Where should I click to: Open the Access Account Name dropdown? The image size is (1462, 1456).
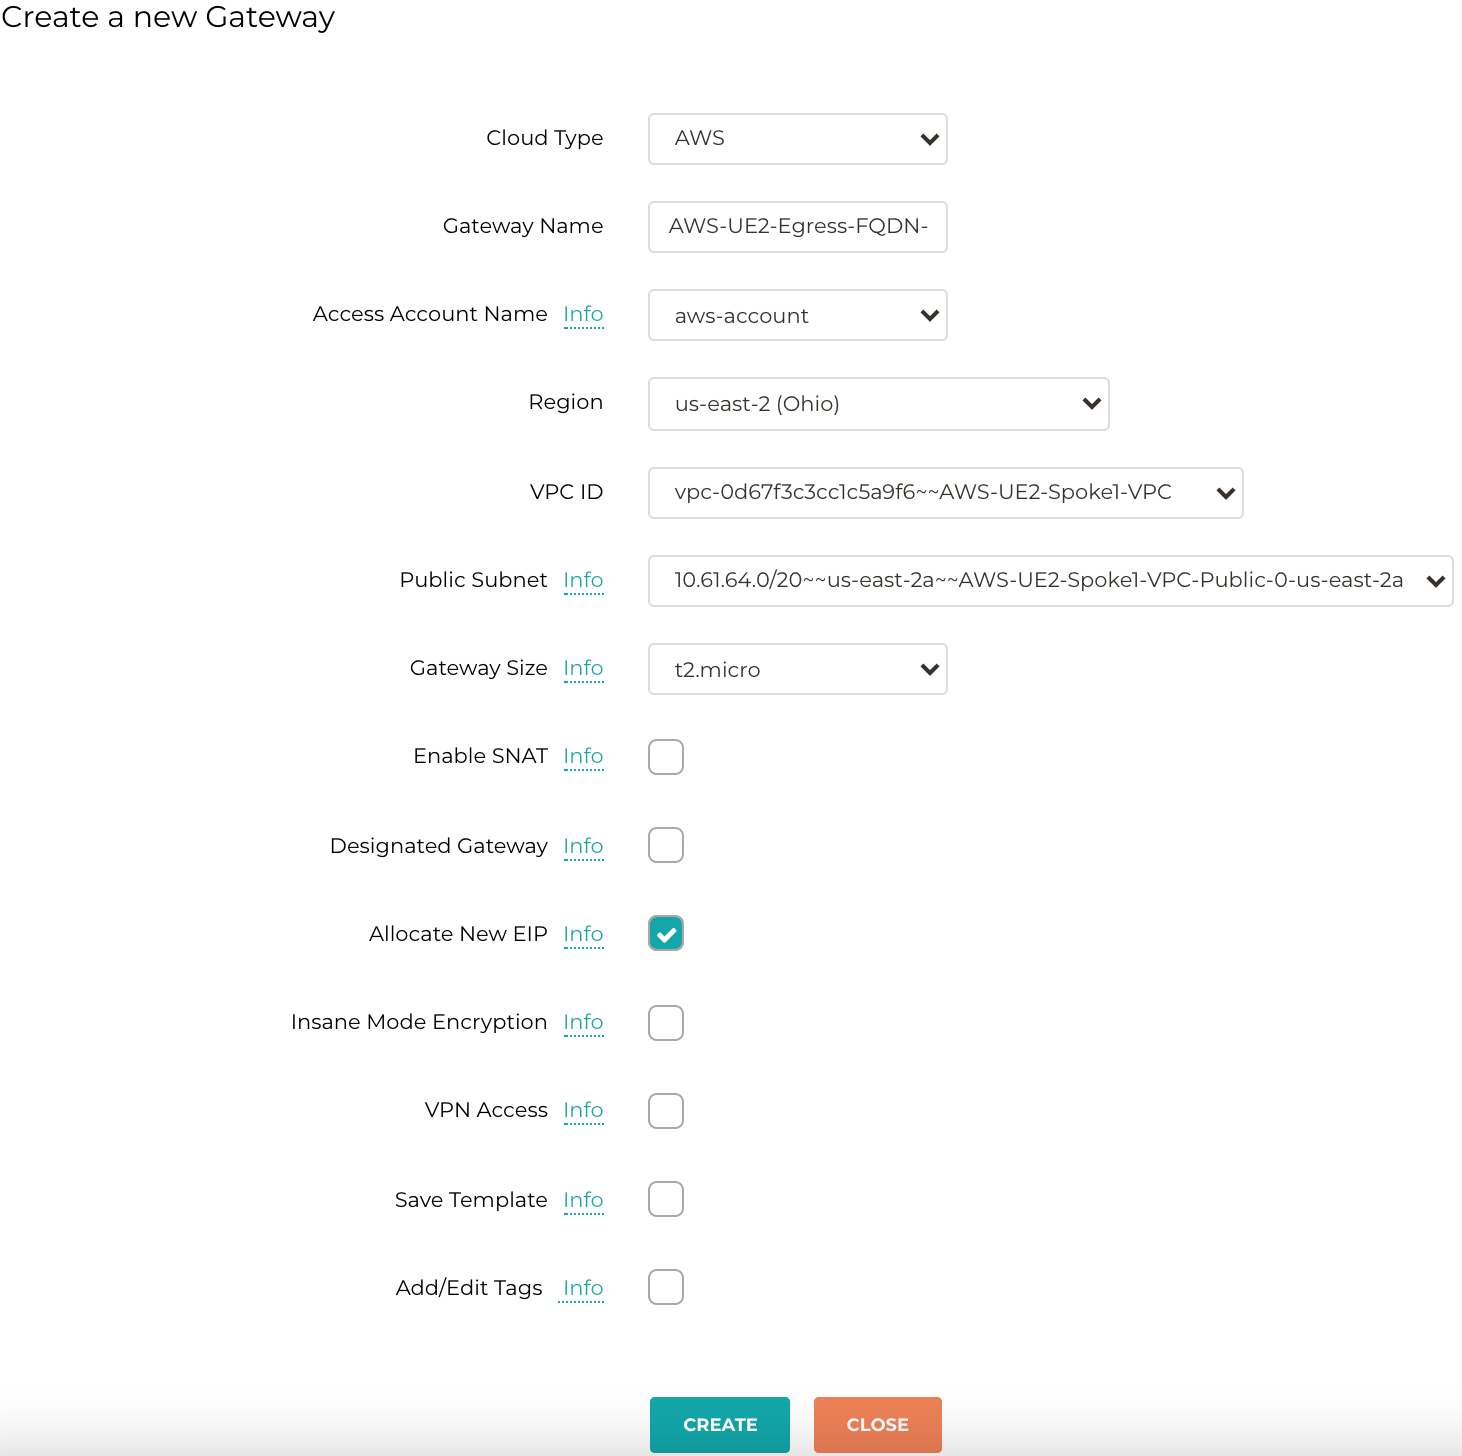click(x=797, y=315)
